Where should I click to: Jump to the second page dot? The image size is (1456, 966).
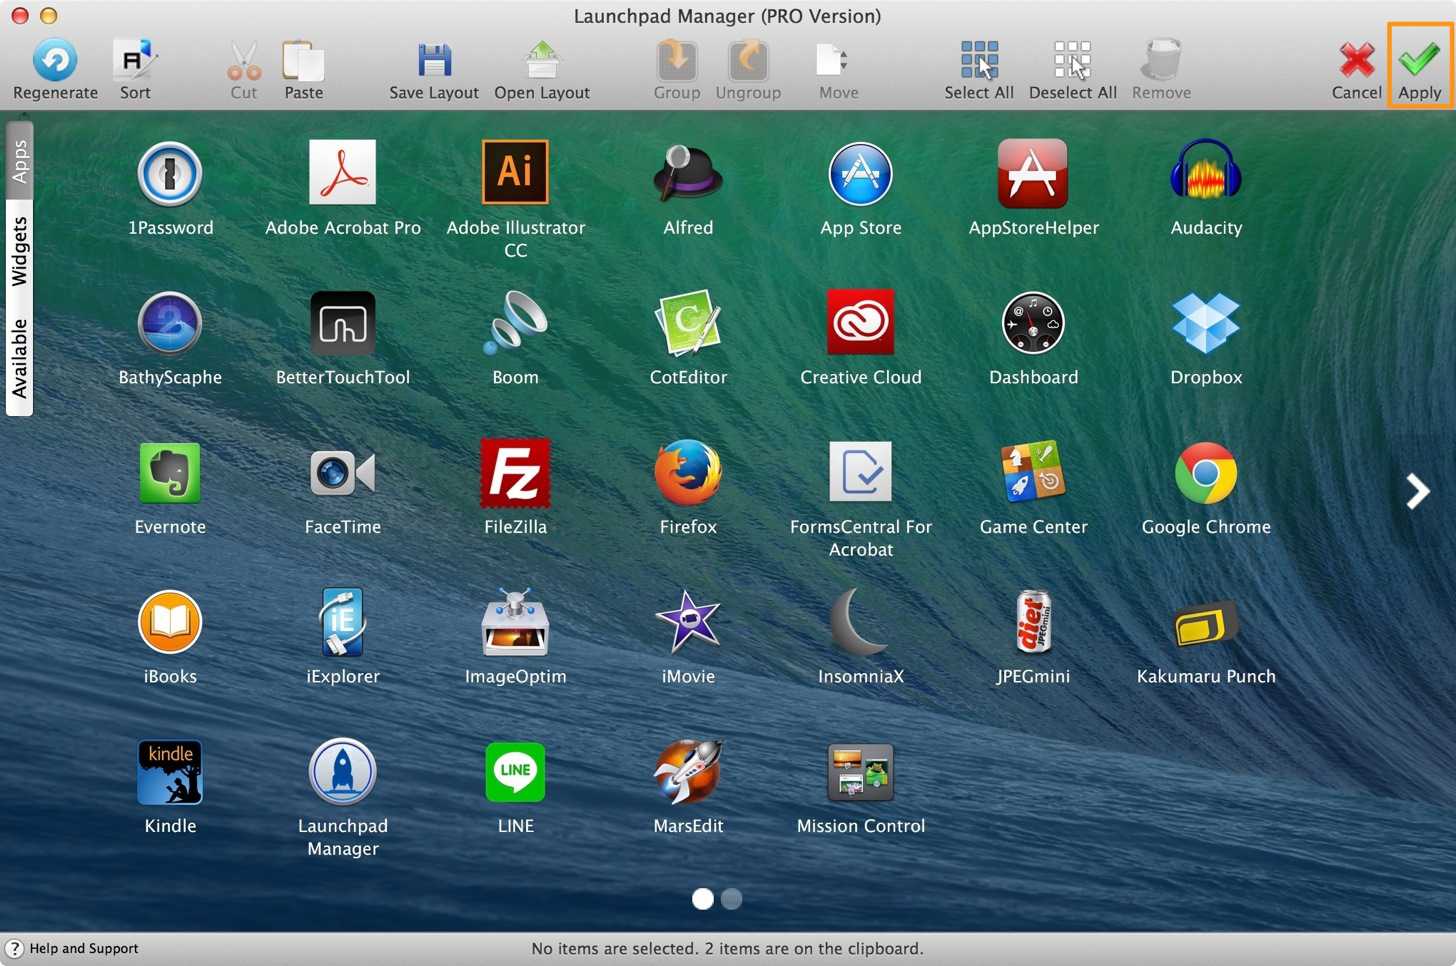coord(732,899)
